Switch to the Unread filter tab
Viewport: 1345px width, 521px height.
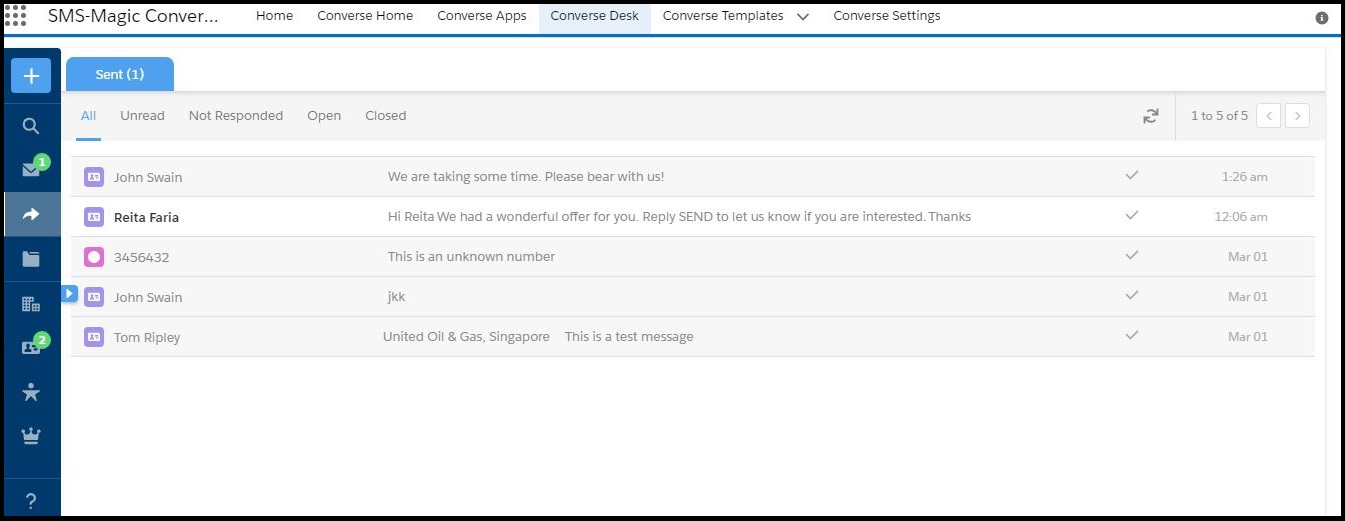pos(142,116)
